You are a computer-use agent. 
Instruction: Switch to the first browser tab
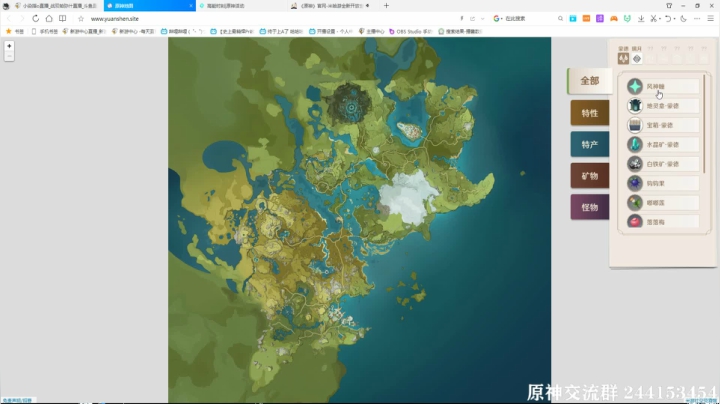tap(56, 6)
